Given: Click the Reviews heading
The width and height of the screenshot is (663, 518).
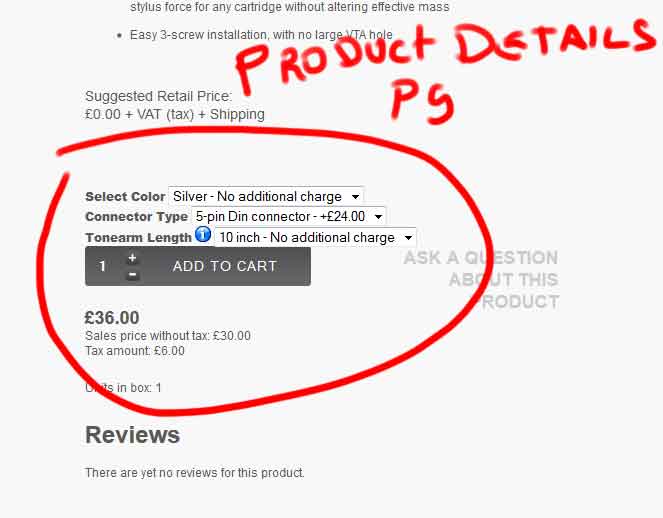Looking at the screenshot, I should pos(132,435).
